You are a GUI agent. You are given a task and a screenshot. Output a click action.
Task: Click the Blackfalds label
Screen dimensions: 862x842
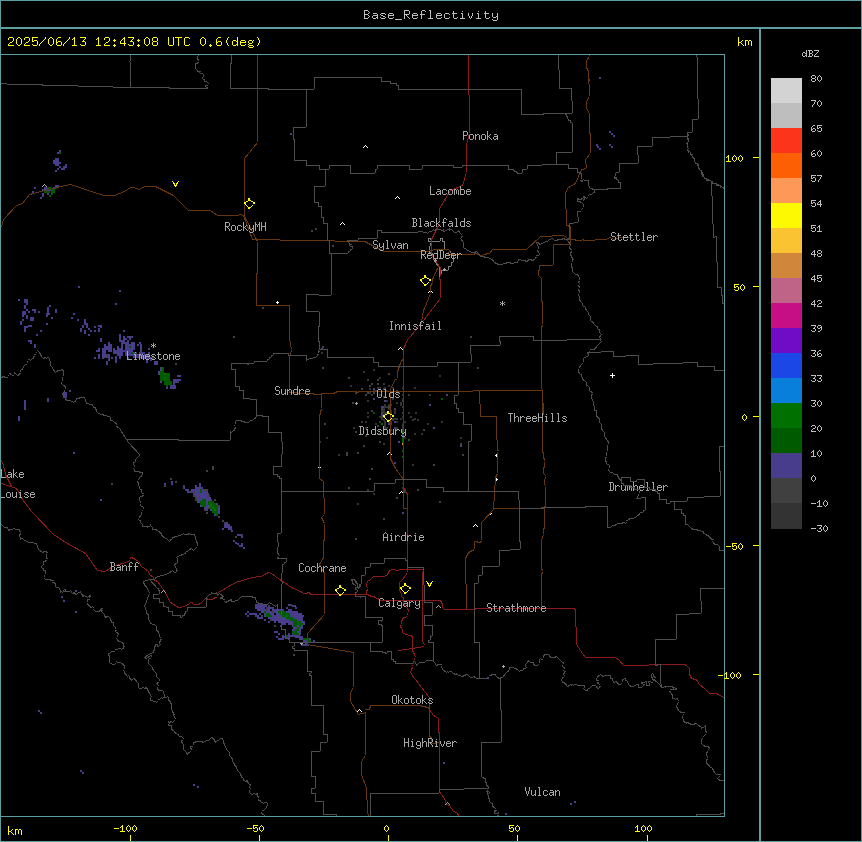point(441,223)
